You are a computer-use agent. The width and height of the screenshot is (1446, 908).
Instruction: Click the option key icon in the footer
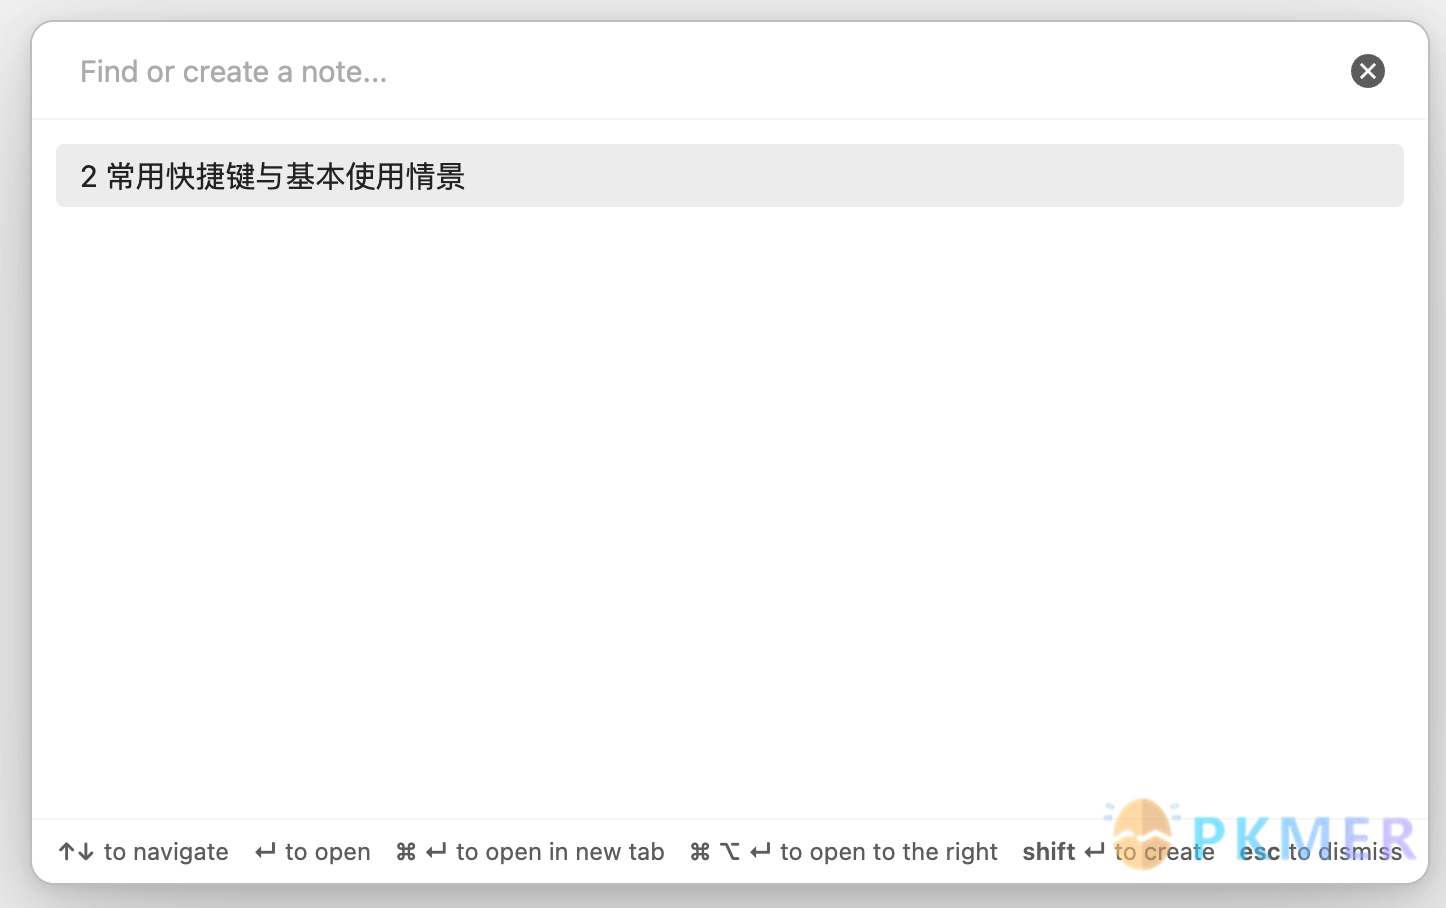(730, 852)
